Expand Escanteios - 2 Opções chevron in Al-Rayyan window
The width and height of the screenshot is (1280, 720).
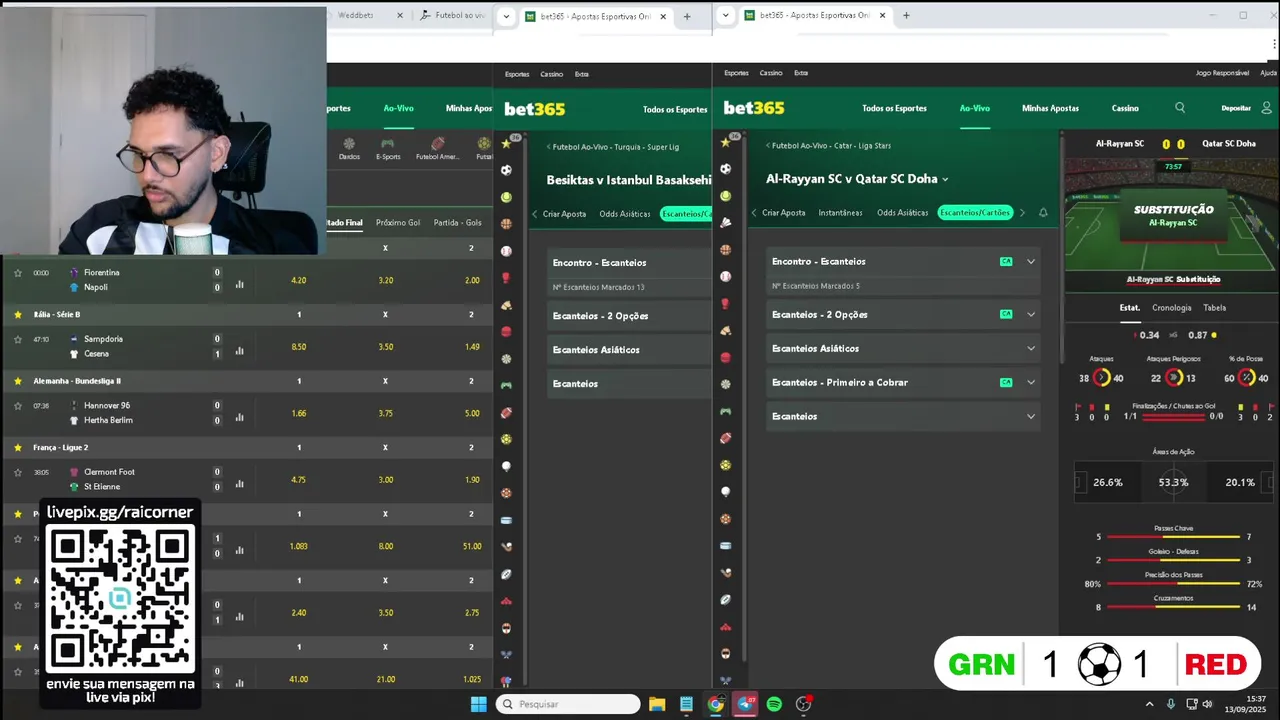[1031, 314]
